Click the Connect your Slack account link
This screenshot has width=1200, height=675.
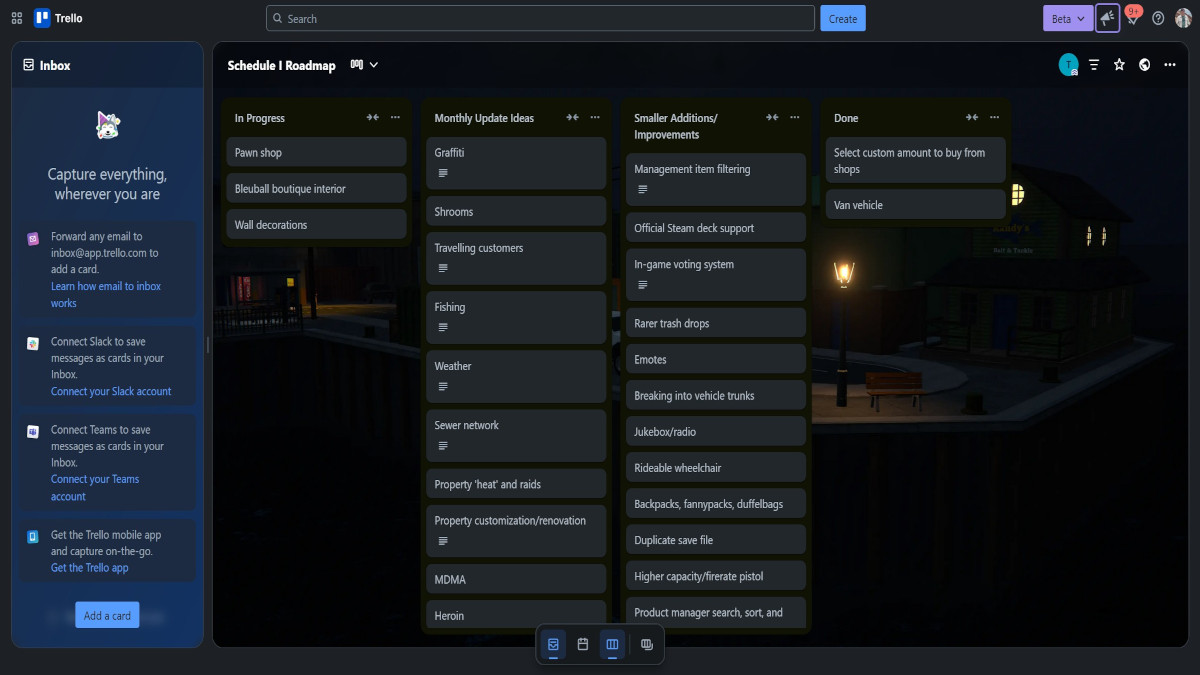tap(111, 391)
